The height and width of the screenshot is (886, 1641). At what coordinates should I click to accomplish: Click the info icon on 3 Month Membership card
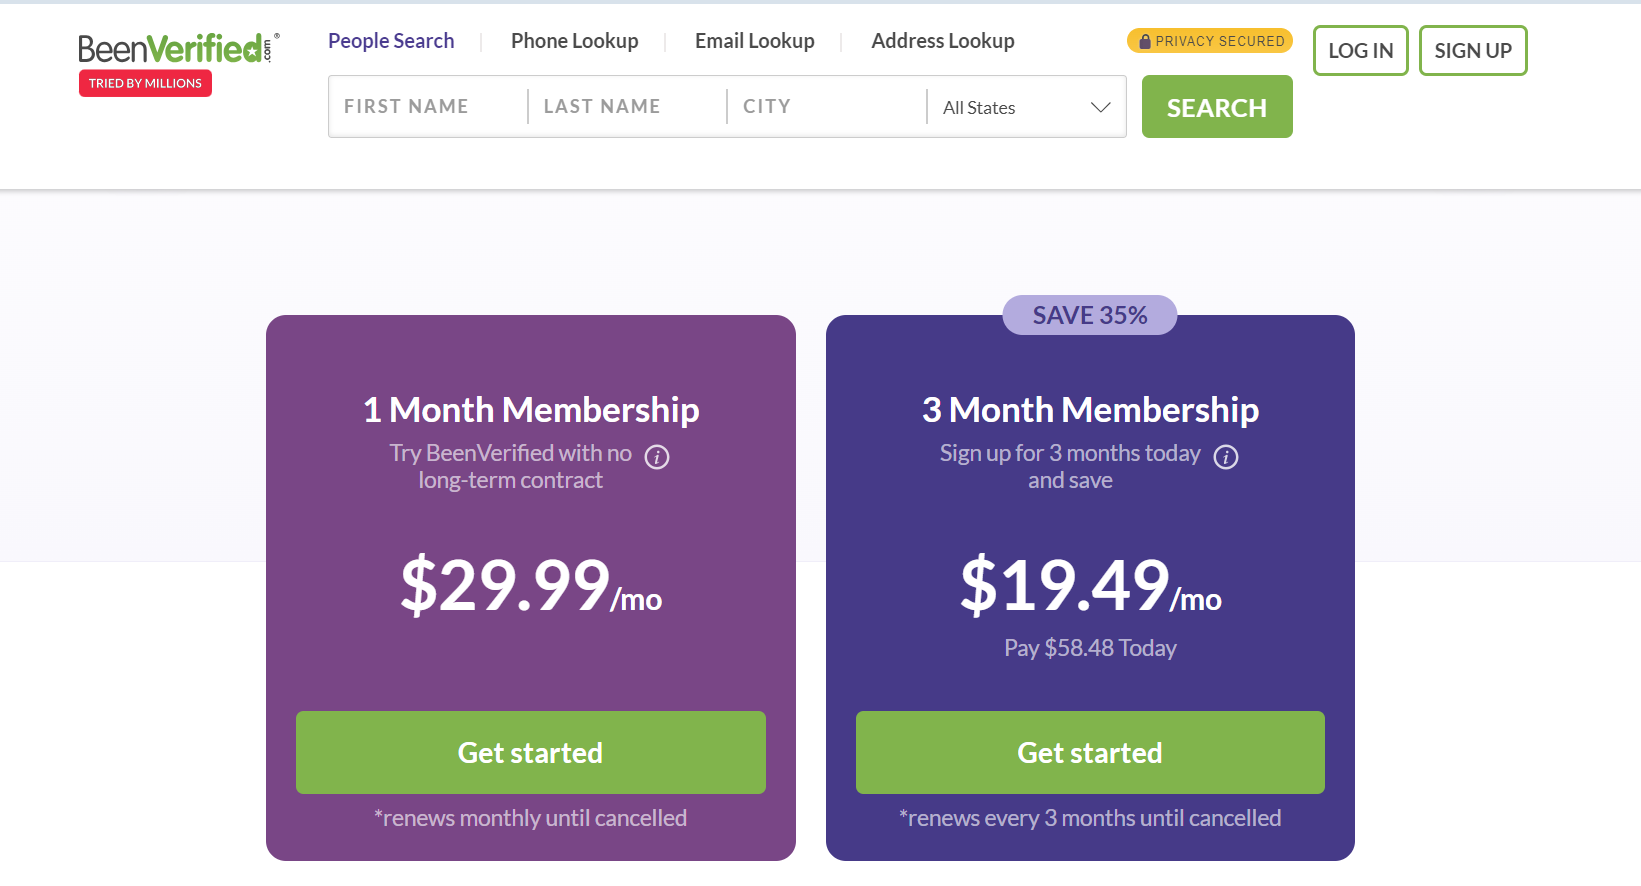point(1225,457)
